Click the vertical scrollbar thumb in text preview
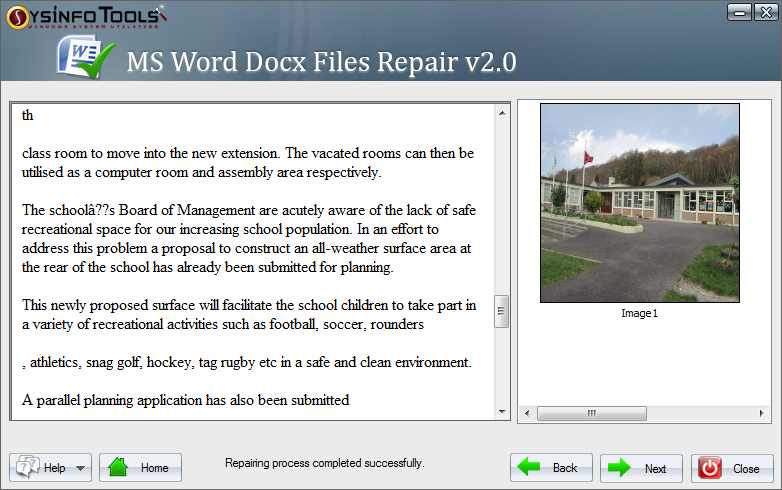The image size is (782, 490). (x=501, y=312)
